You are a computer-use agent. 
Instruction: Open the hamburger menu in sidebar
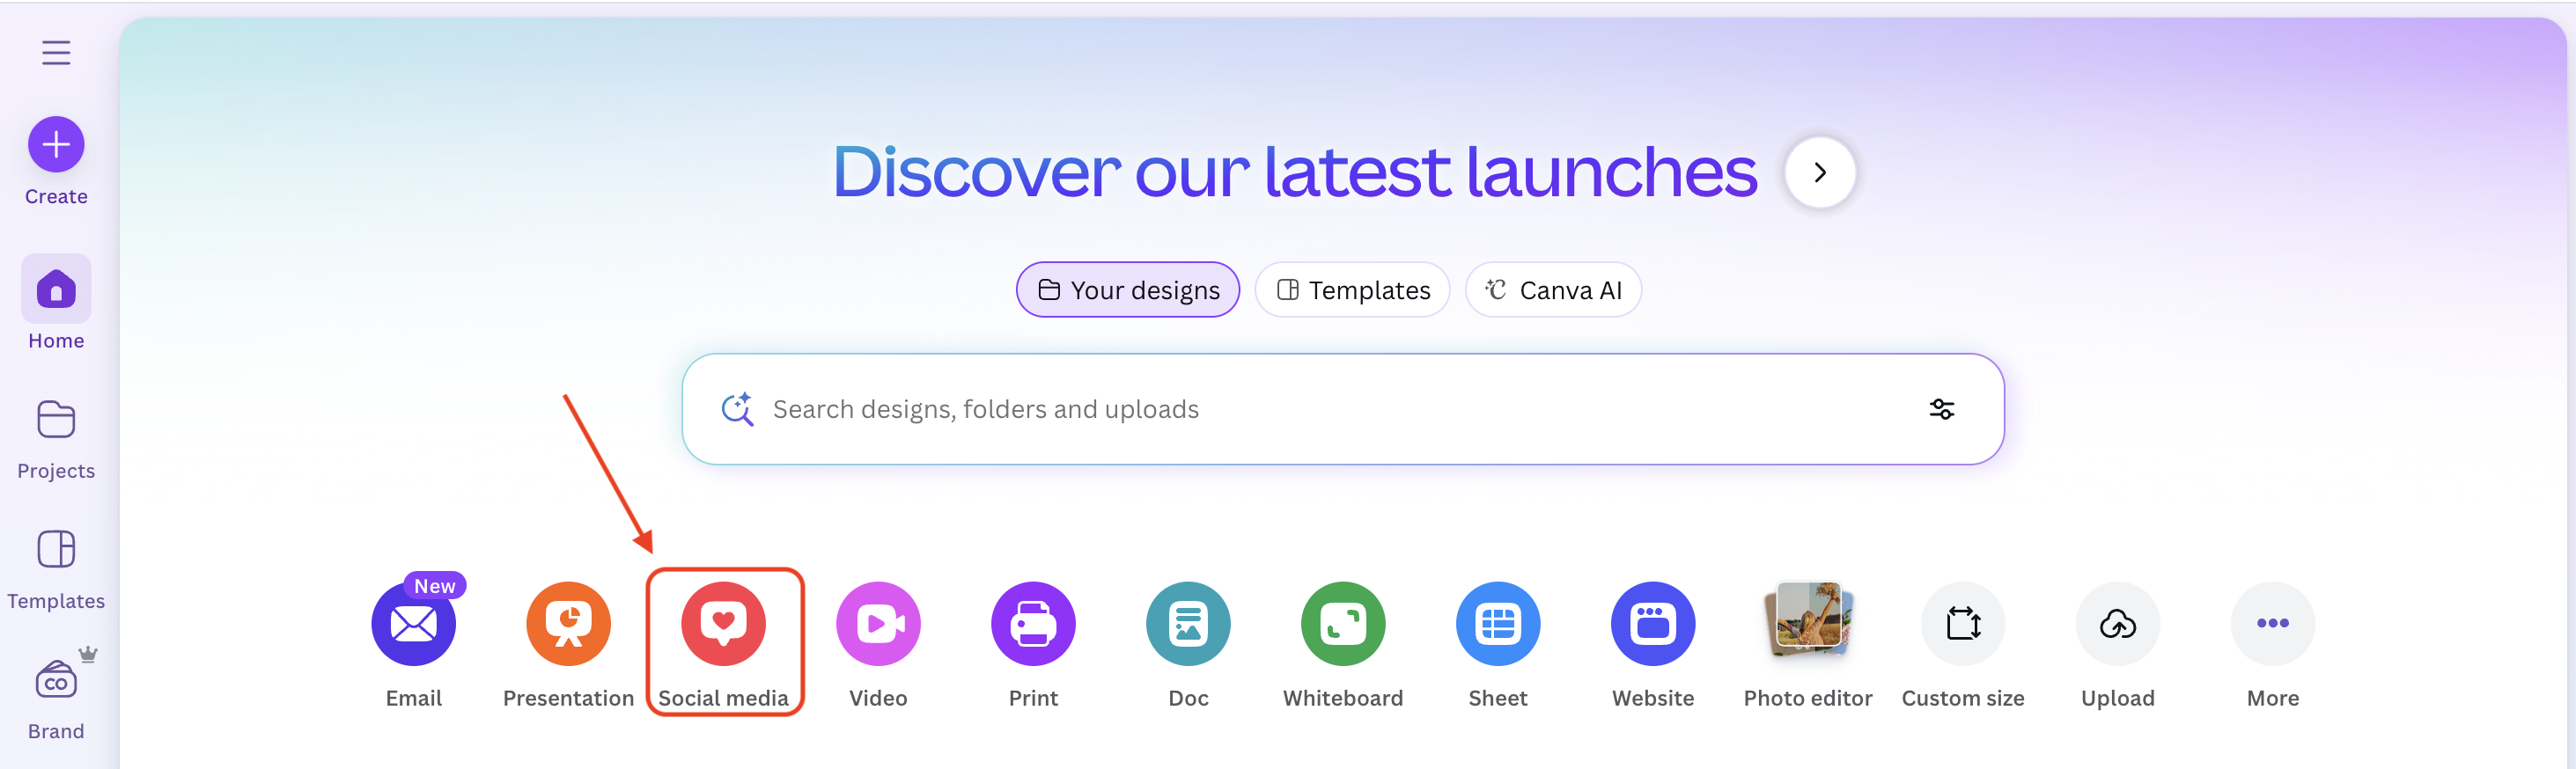(x=56, y=52)
